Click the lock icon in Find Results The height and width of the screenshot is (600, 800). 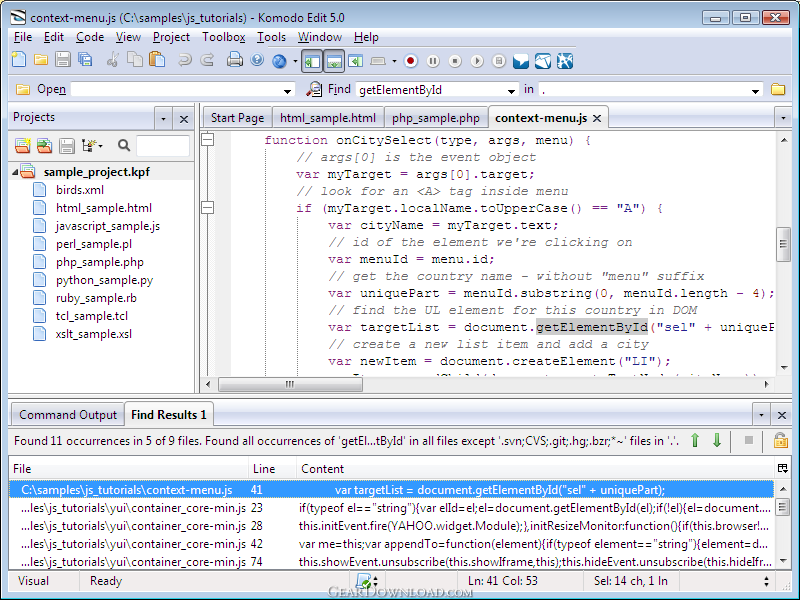coord(780,440)
